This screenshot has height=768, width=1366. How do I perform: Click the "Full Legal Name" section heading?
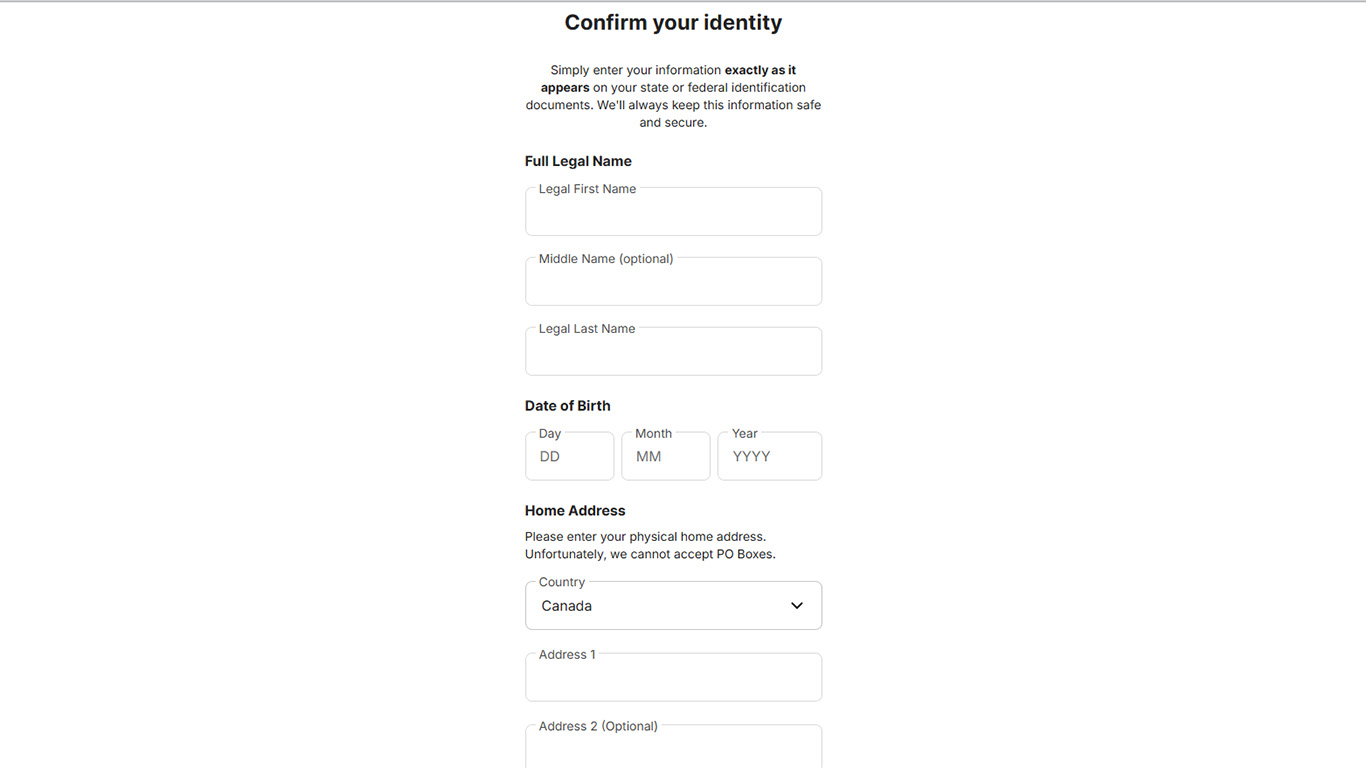click(x=578, y=161)
